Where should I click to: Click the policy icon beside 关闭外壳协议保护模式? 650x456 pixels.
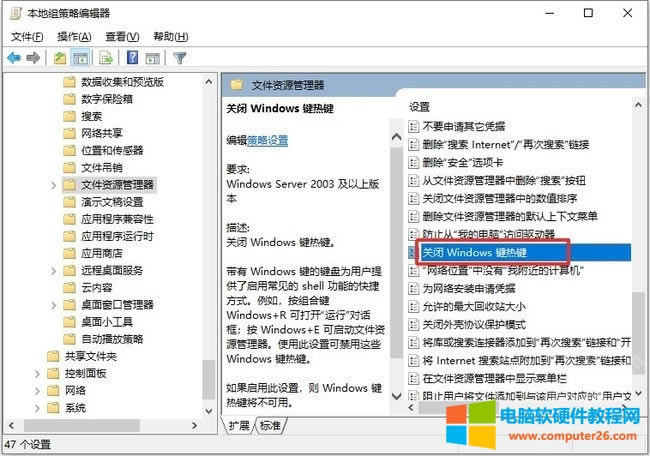coord(413,324)
